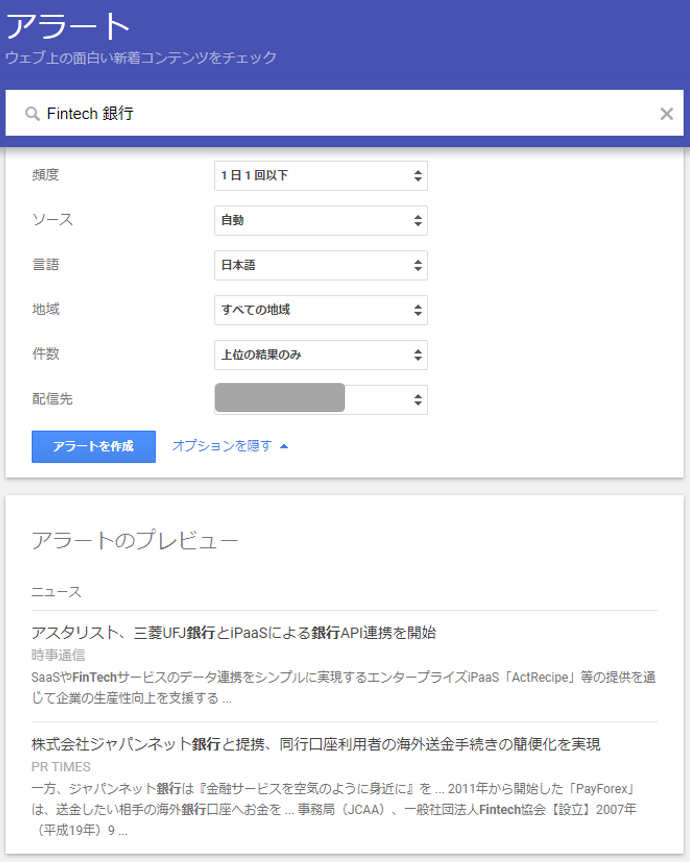Open the 配信先 dropdown
690x862 pixels.
[321, 399]
